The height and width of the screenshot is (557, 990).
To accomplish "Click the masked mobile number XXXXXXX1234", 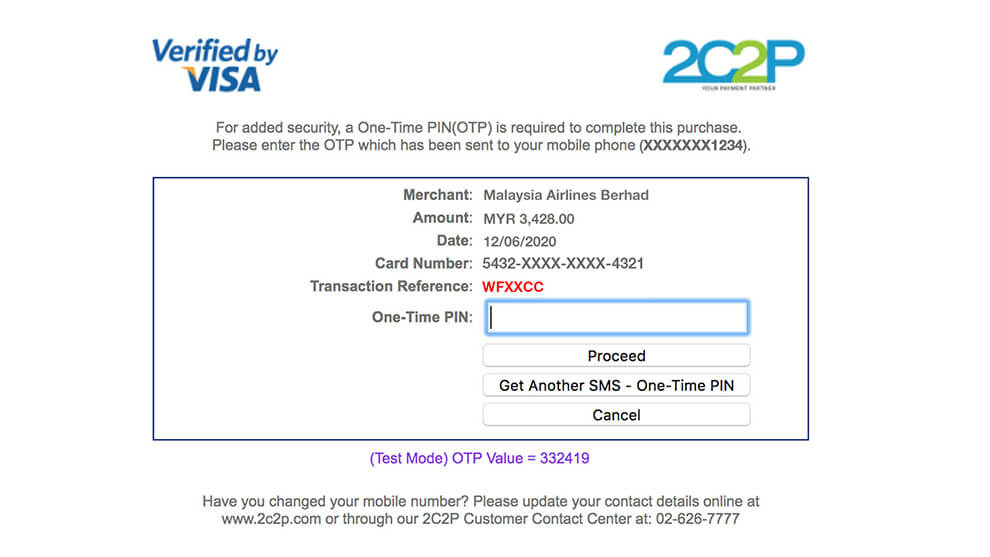I will 693,145.
